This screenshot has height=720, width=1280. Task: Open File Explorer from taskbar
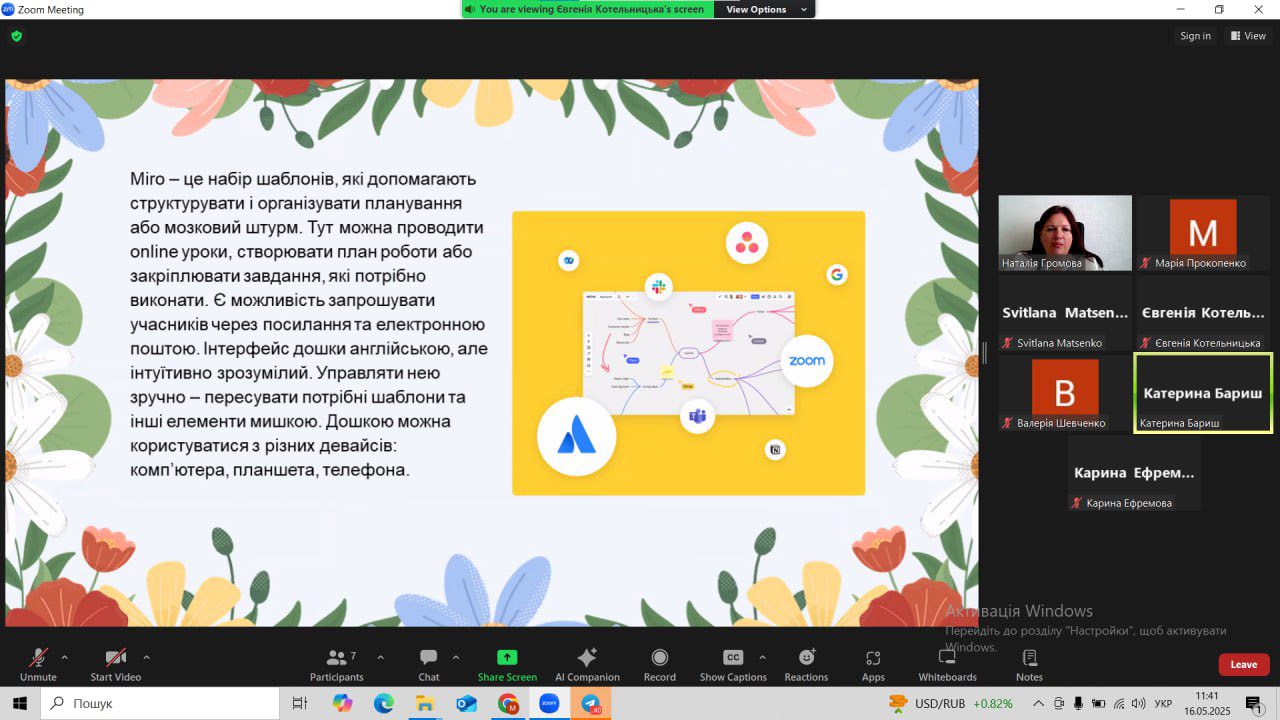point(425,703)
